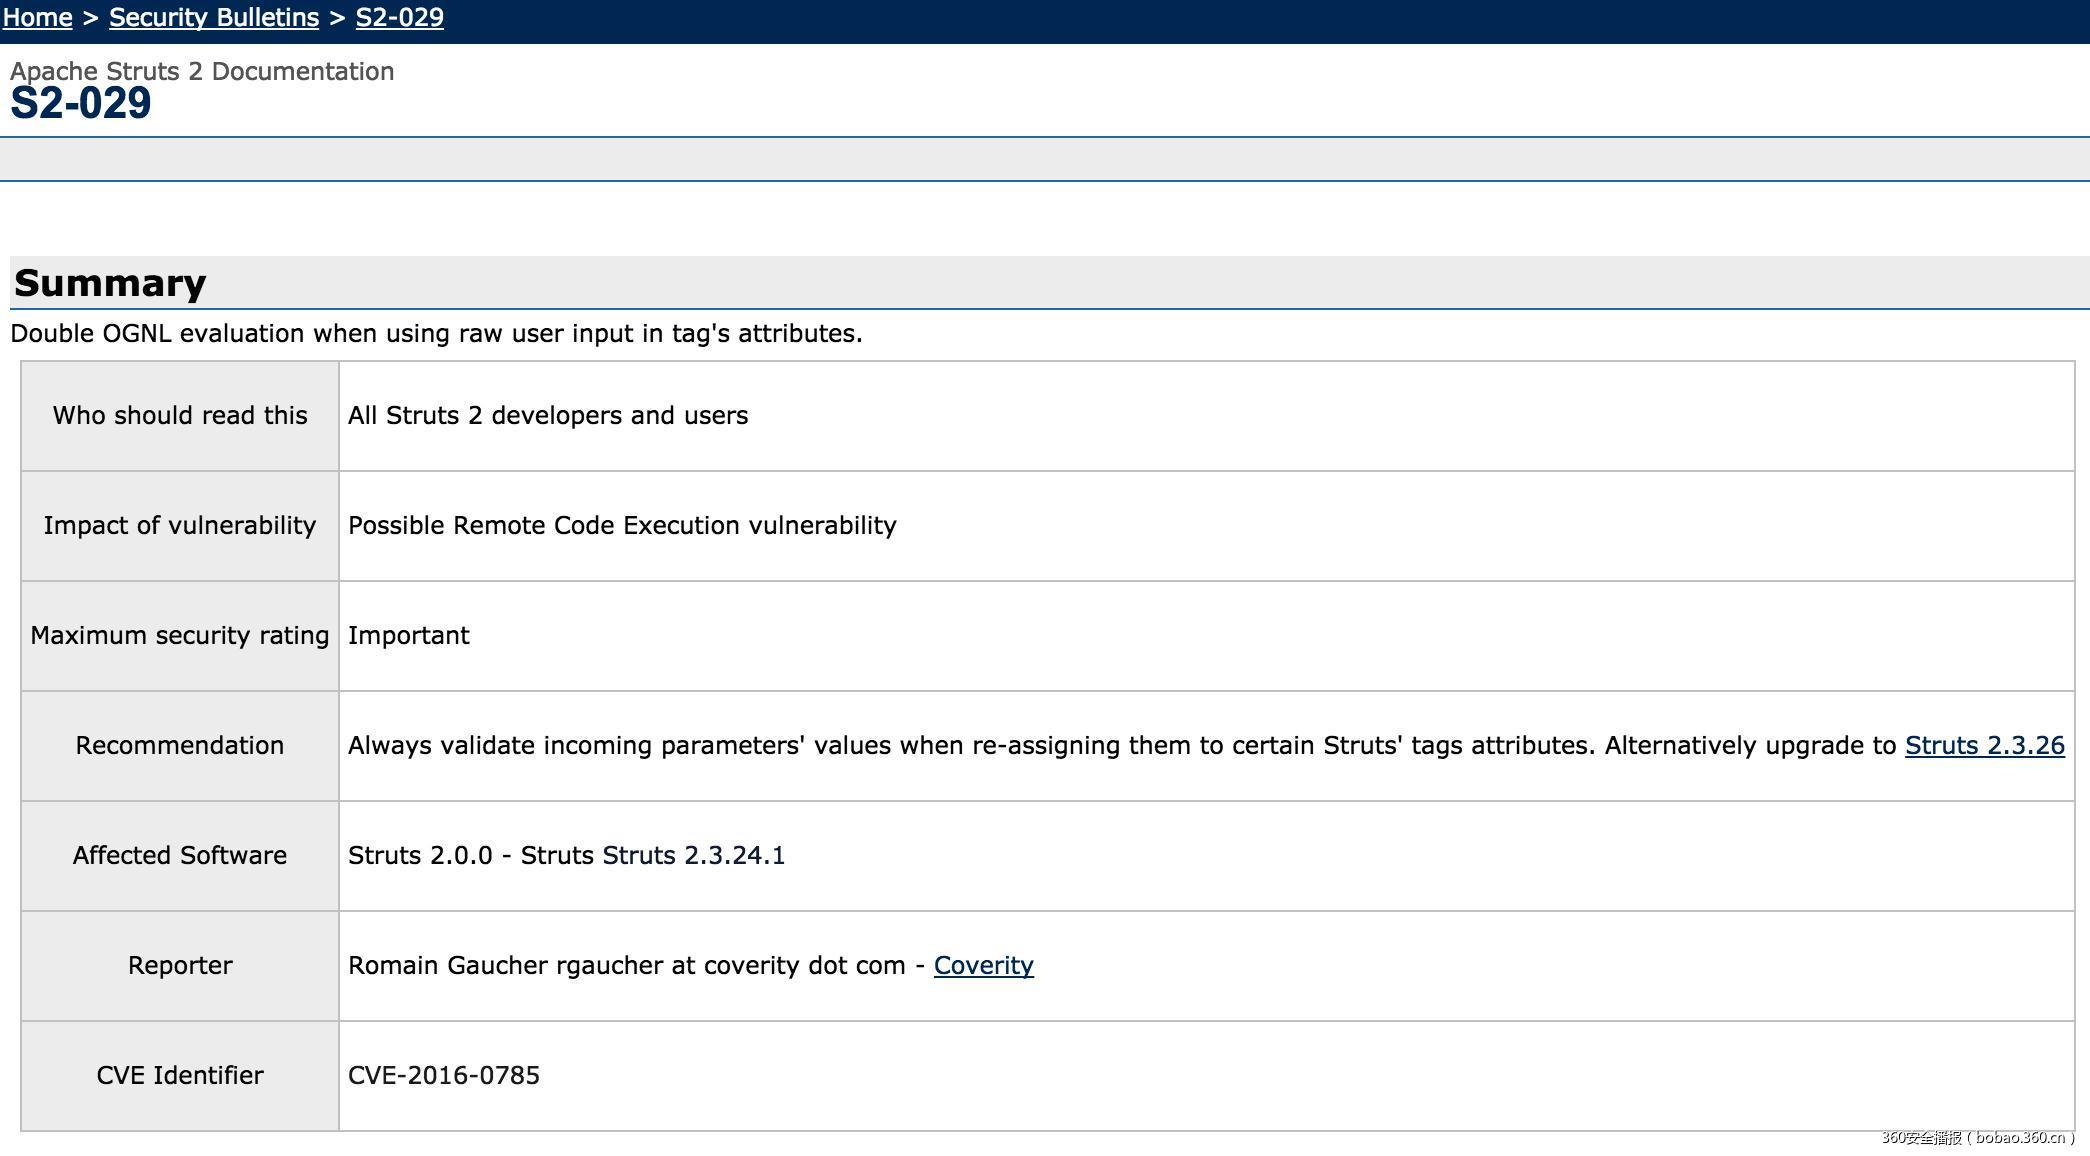Open the Security Bulletins breadcrumb link

click(213, 18)
